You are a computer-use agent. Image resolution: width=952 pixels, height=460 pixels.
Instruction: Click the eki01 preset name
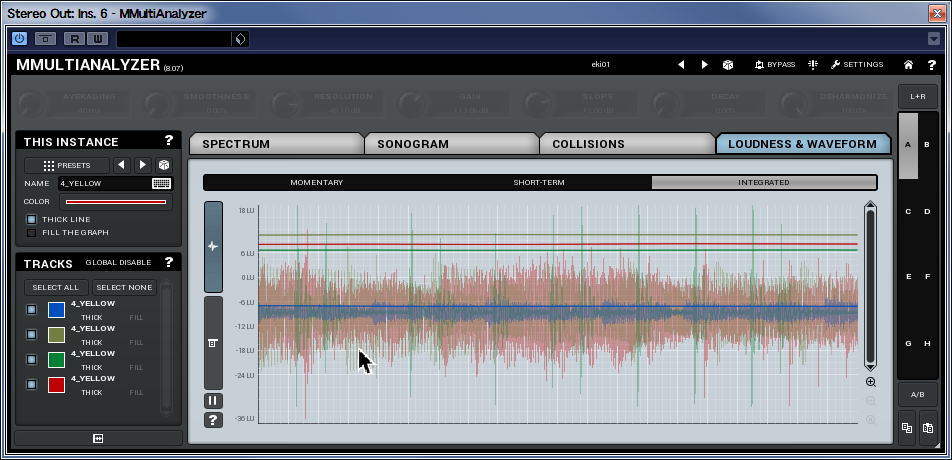coord(600,64)
